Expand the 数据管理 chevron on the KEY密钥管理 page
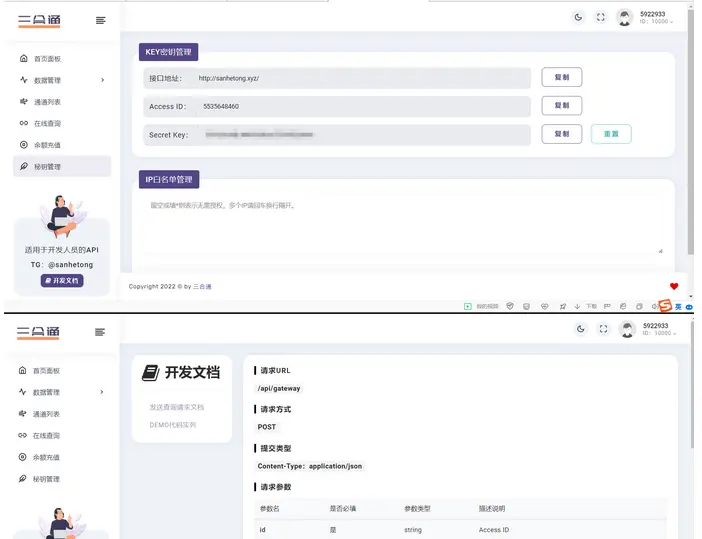 [103, 80]
